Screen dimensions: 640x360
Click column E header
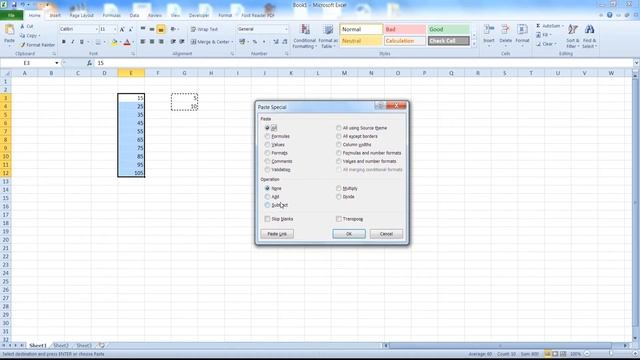(131, 73)
